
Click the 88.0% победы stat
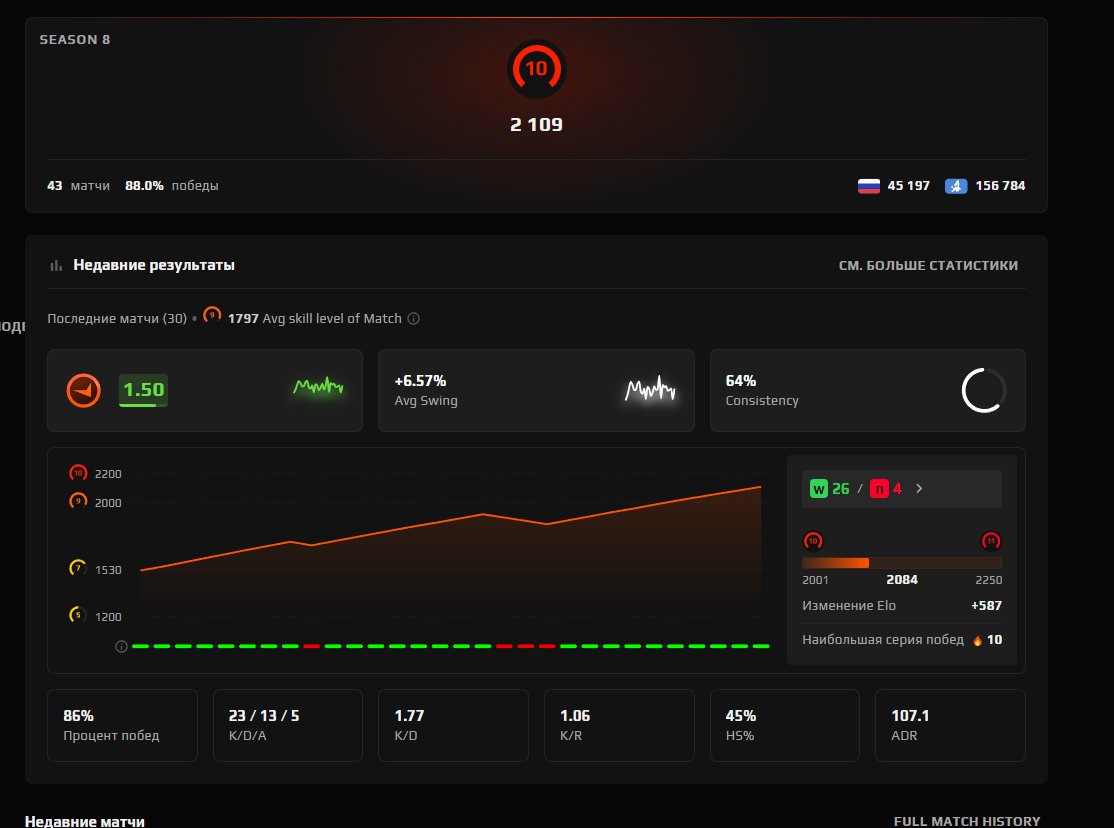point(172,186)
